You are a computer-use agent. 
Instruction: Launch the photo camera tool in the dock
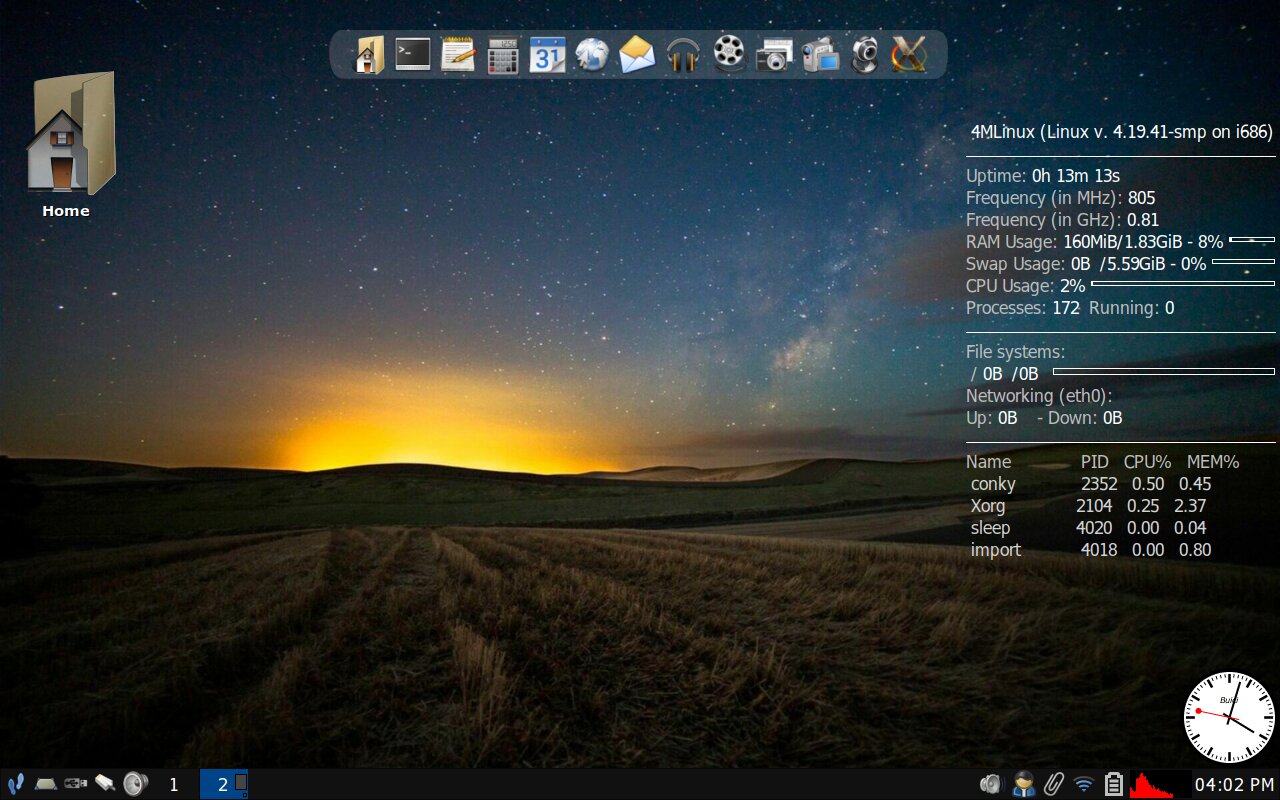pos(772,55)
